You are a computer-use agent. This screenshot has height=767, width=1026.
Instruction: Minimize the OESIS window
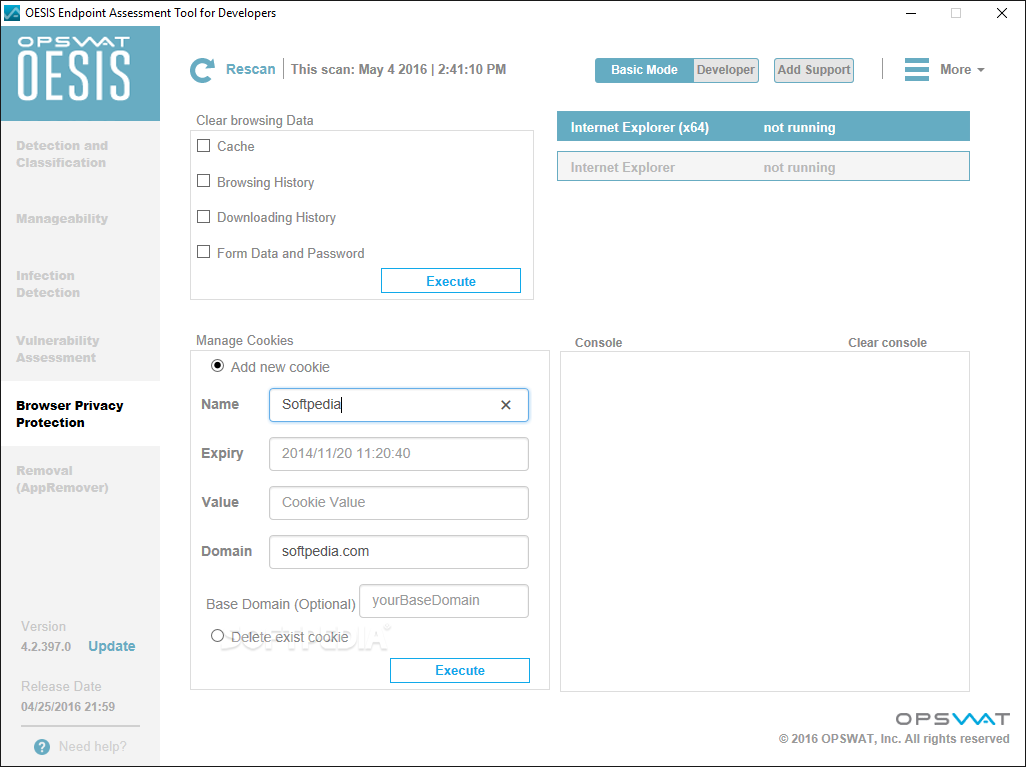point(911,13)
